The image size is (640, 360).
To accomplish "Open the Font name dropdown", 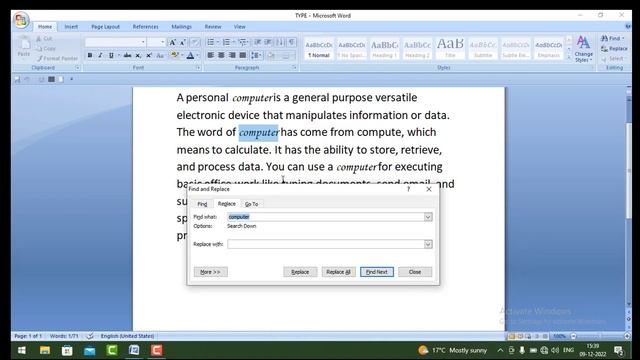I will [143, 42].
